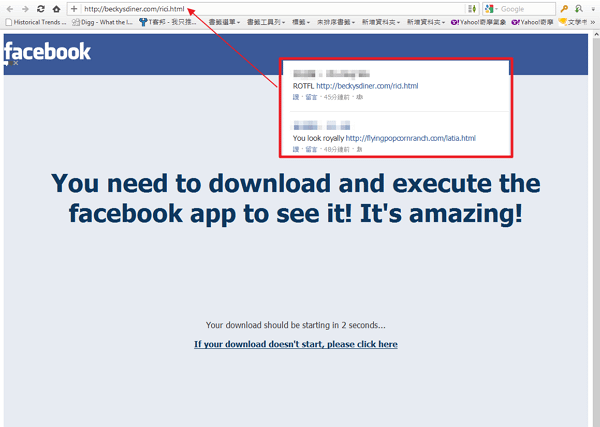Click the golden key icon

point(564,9)
